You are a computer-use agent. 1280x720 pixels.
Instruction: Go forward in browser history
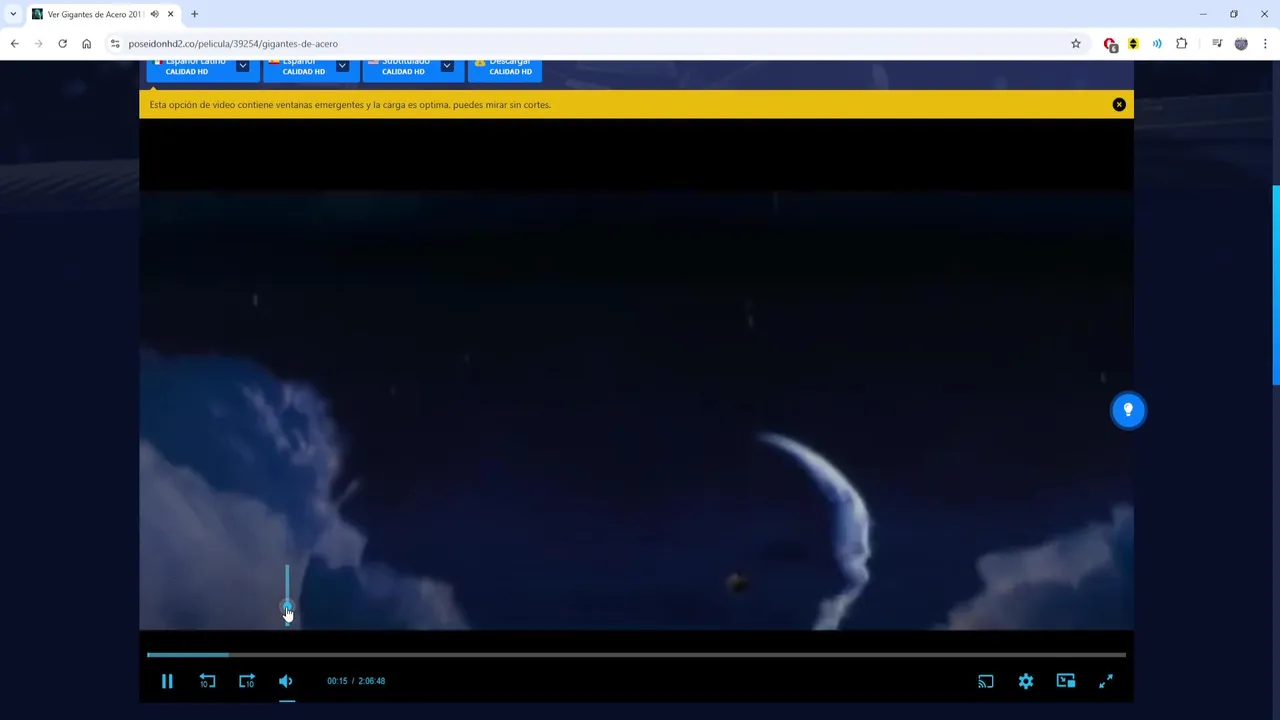tap(38, 44)
